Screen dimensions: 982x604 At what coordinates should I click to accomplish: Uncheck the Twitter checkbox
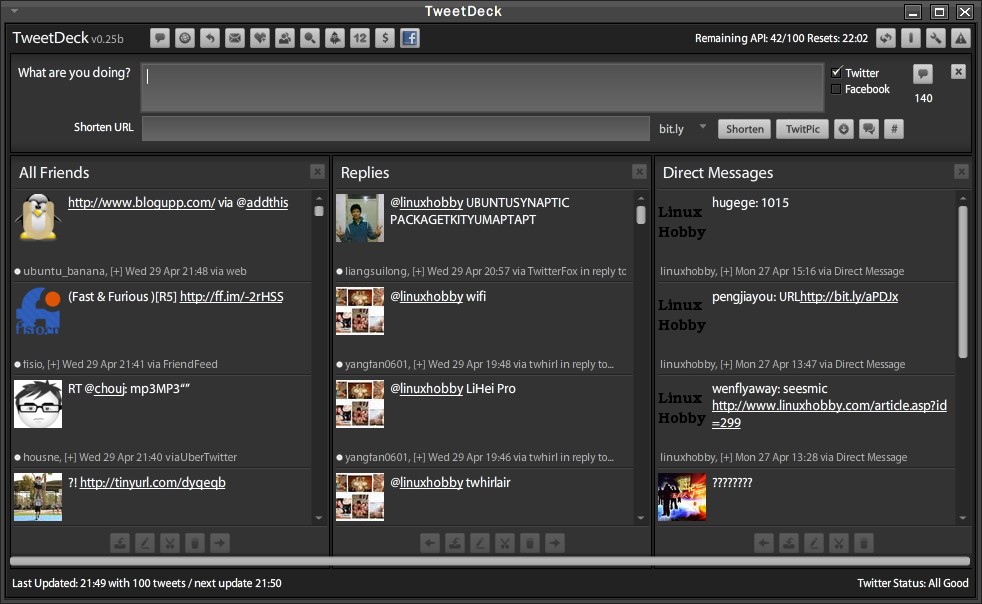click(x=836, y=72)
